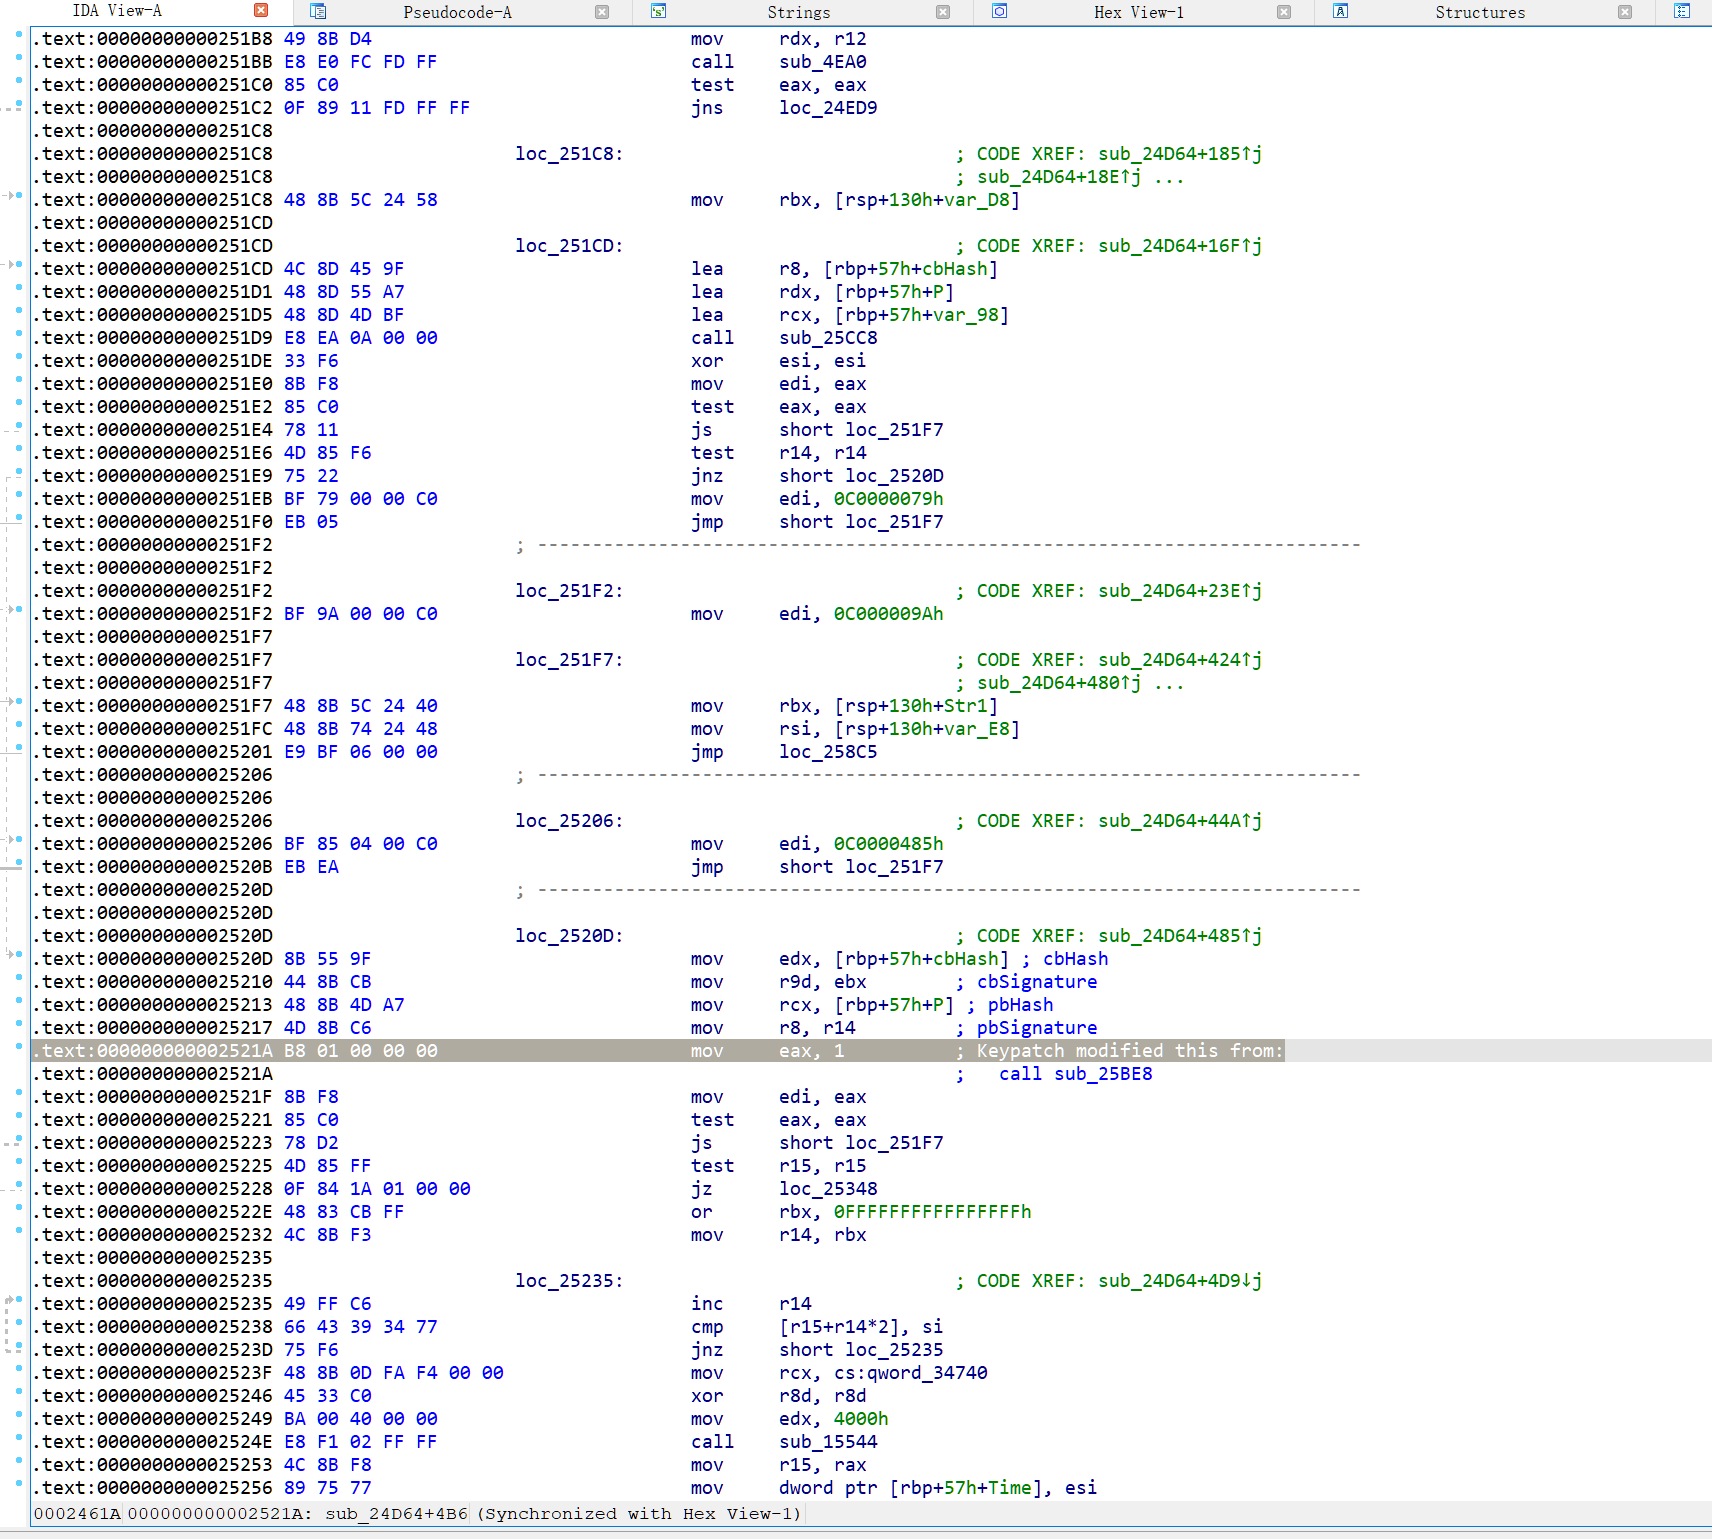Close the Pseudocode-A tab
The width and height of the screenshot is (1712, 1539).
click(602, 12)
